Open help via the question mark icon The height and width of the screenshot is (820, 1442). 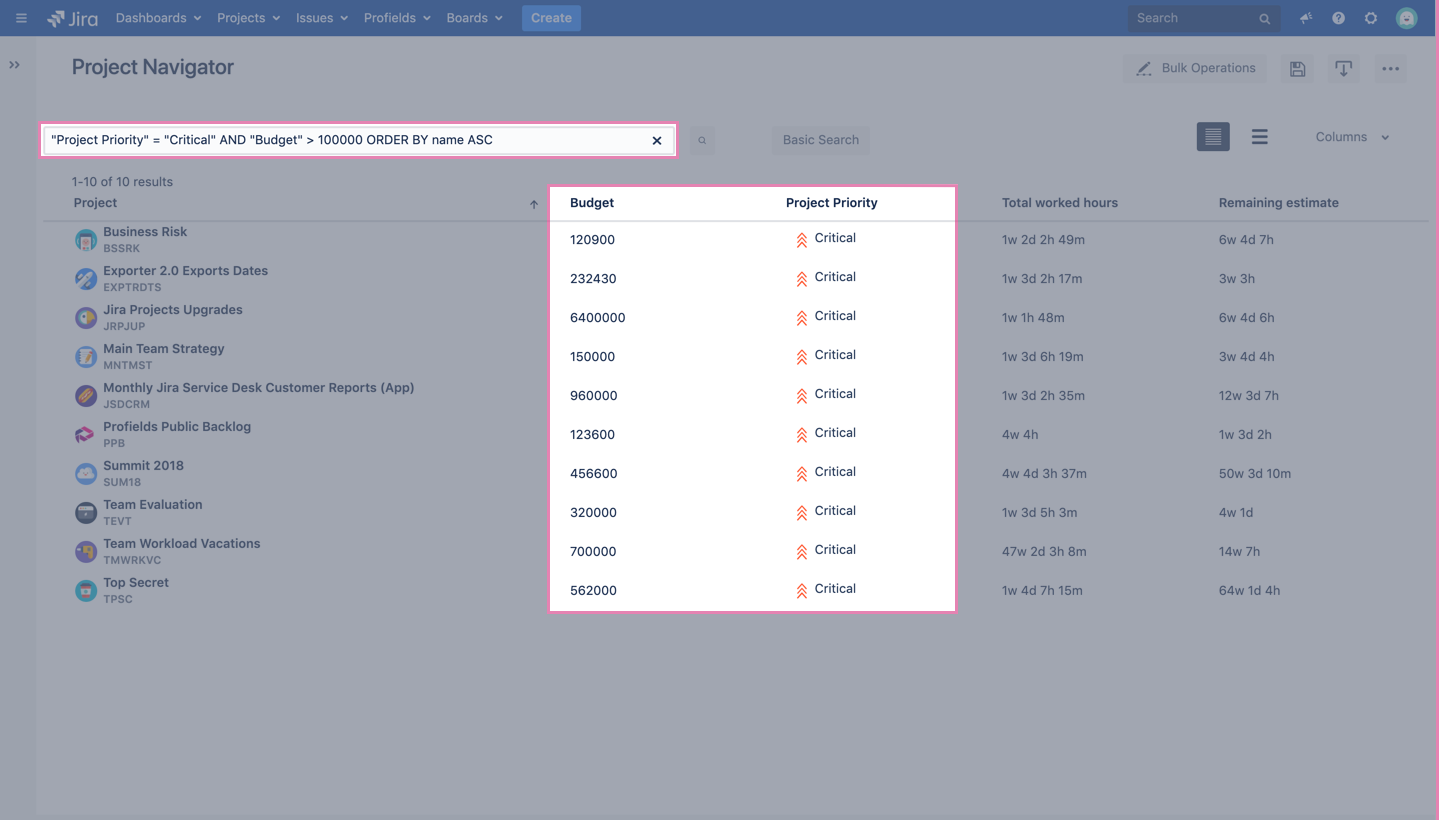[1338, 17]
